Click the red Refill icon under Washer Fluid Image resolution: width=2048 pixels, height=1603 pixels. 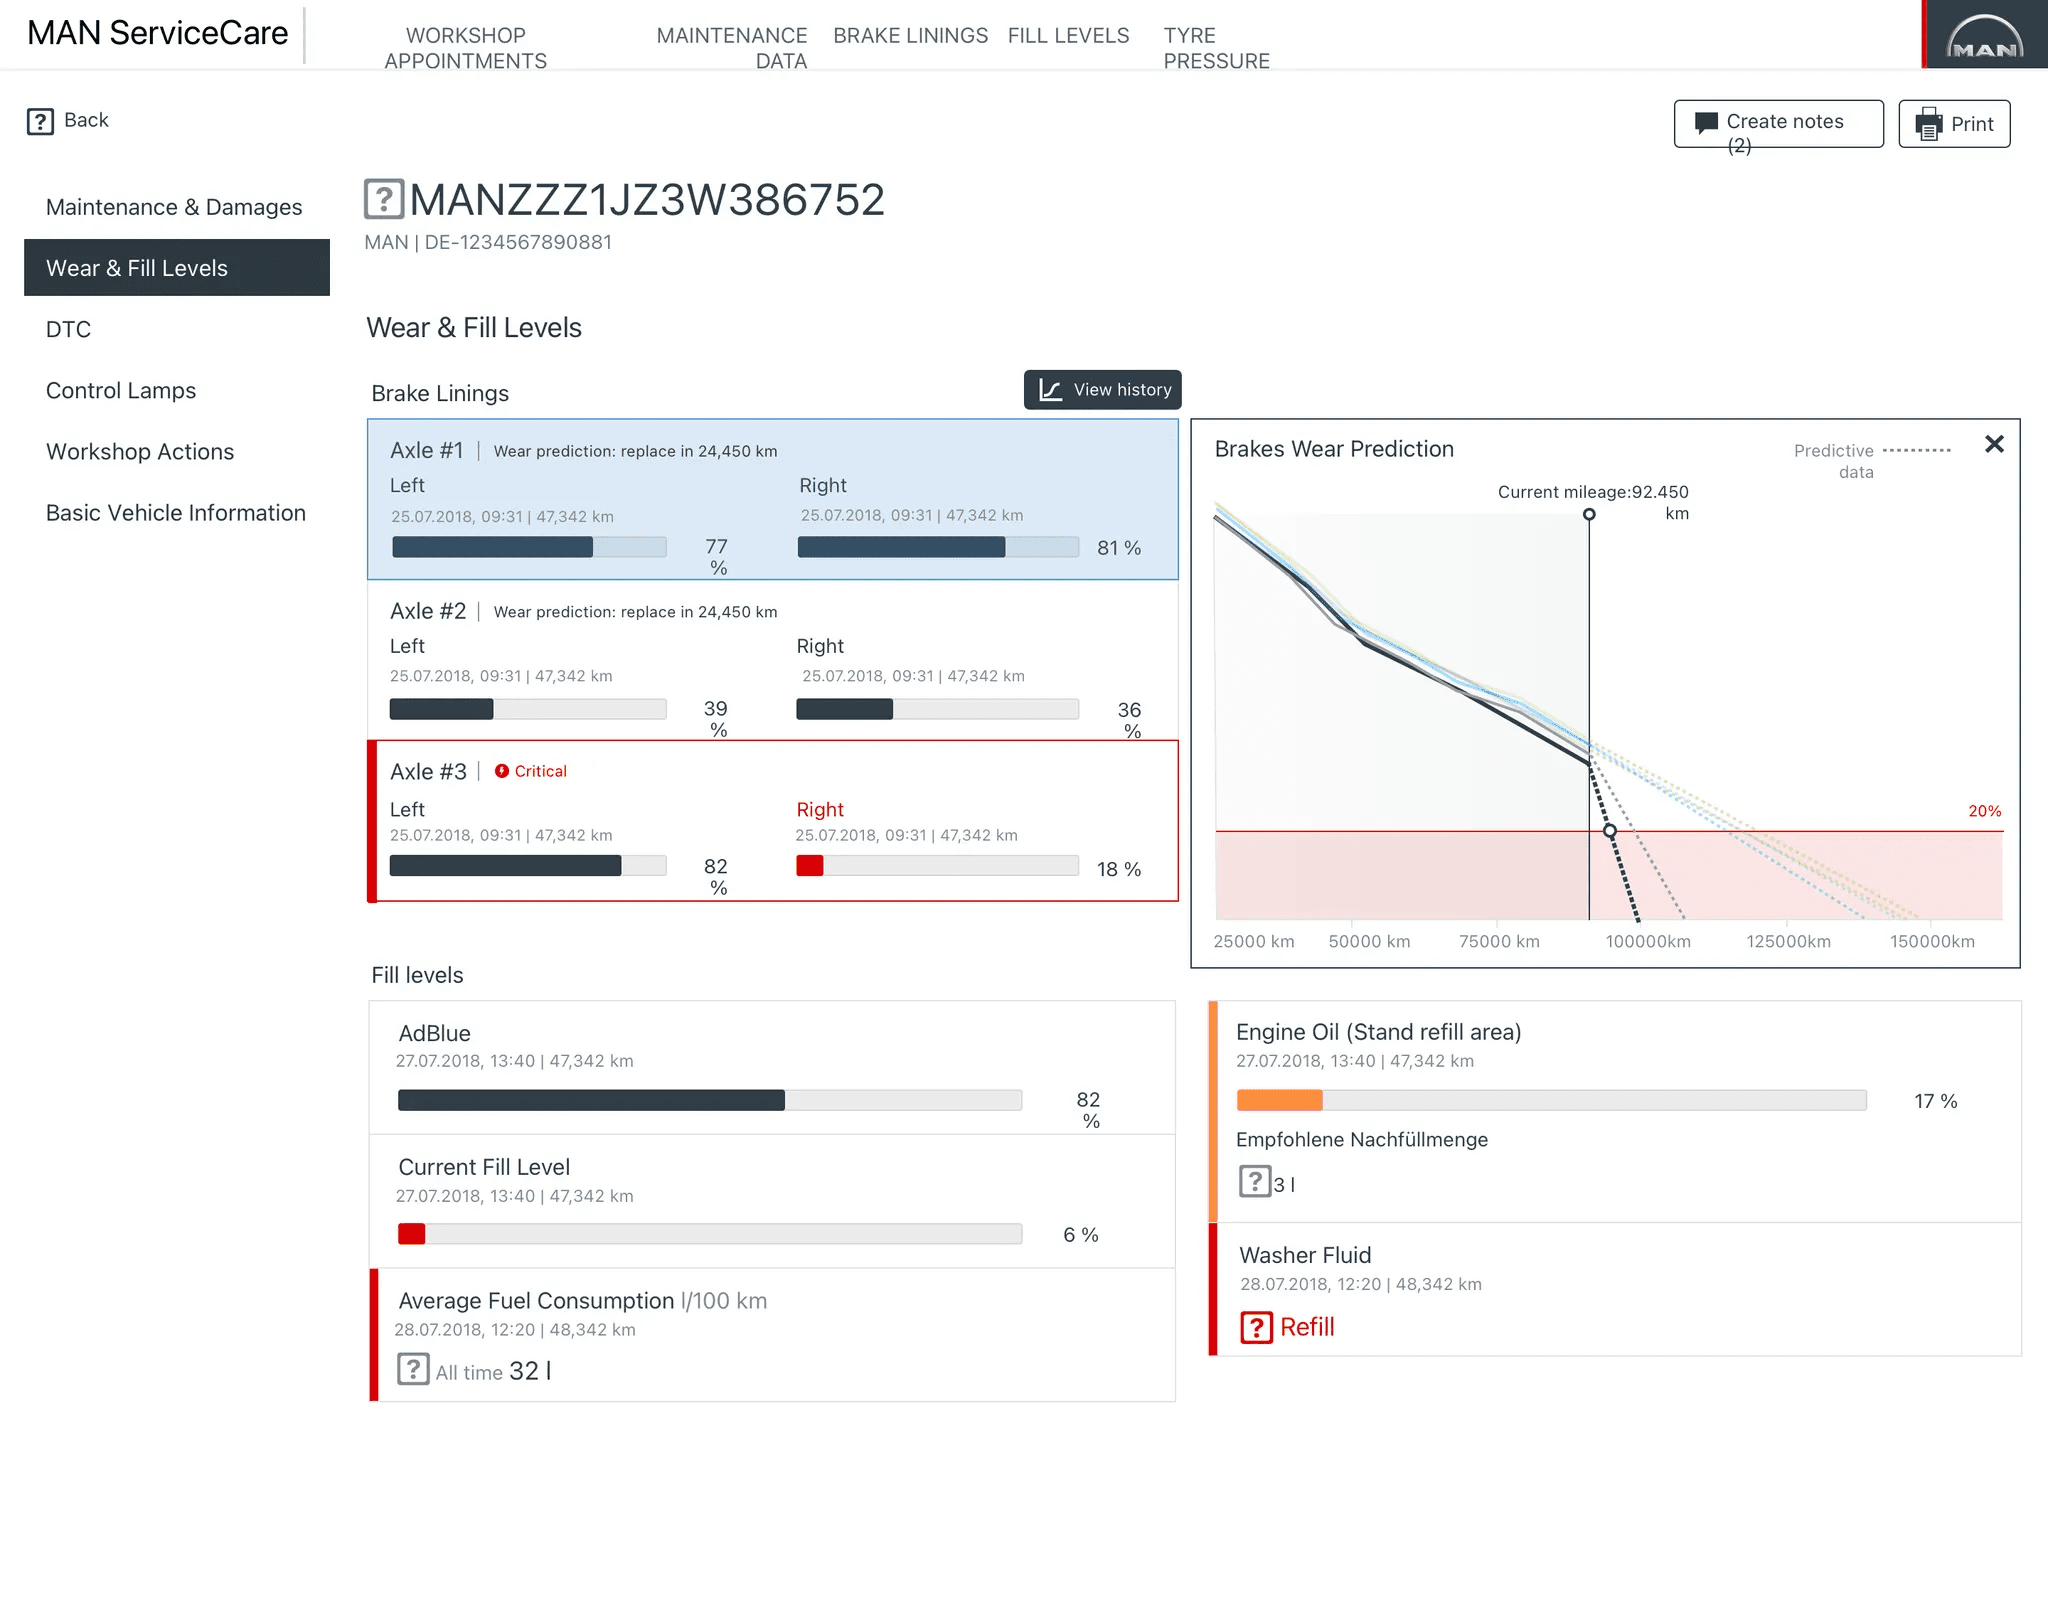1256,1327
